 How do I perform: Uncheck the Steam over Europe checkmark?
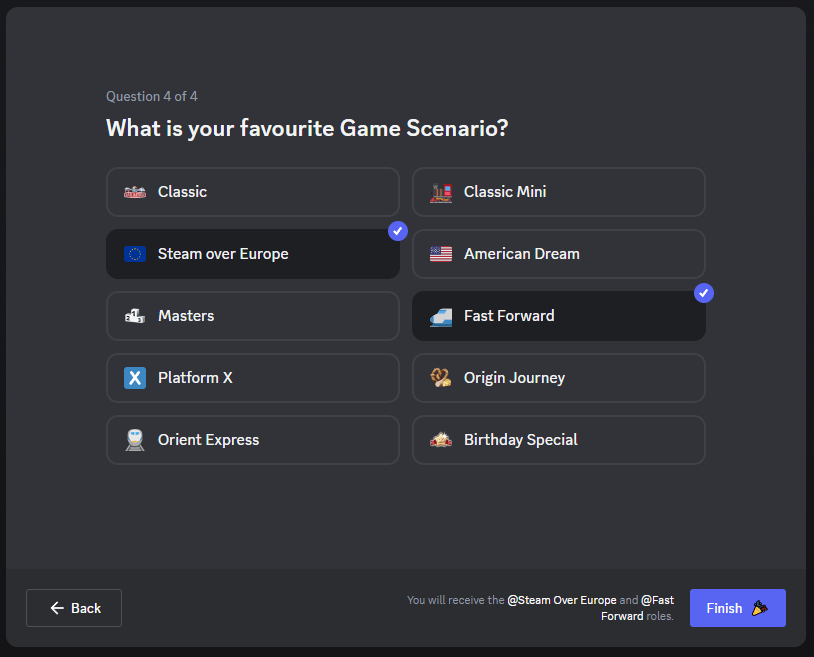point(398,231)
